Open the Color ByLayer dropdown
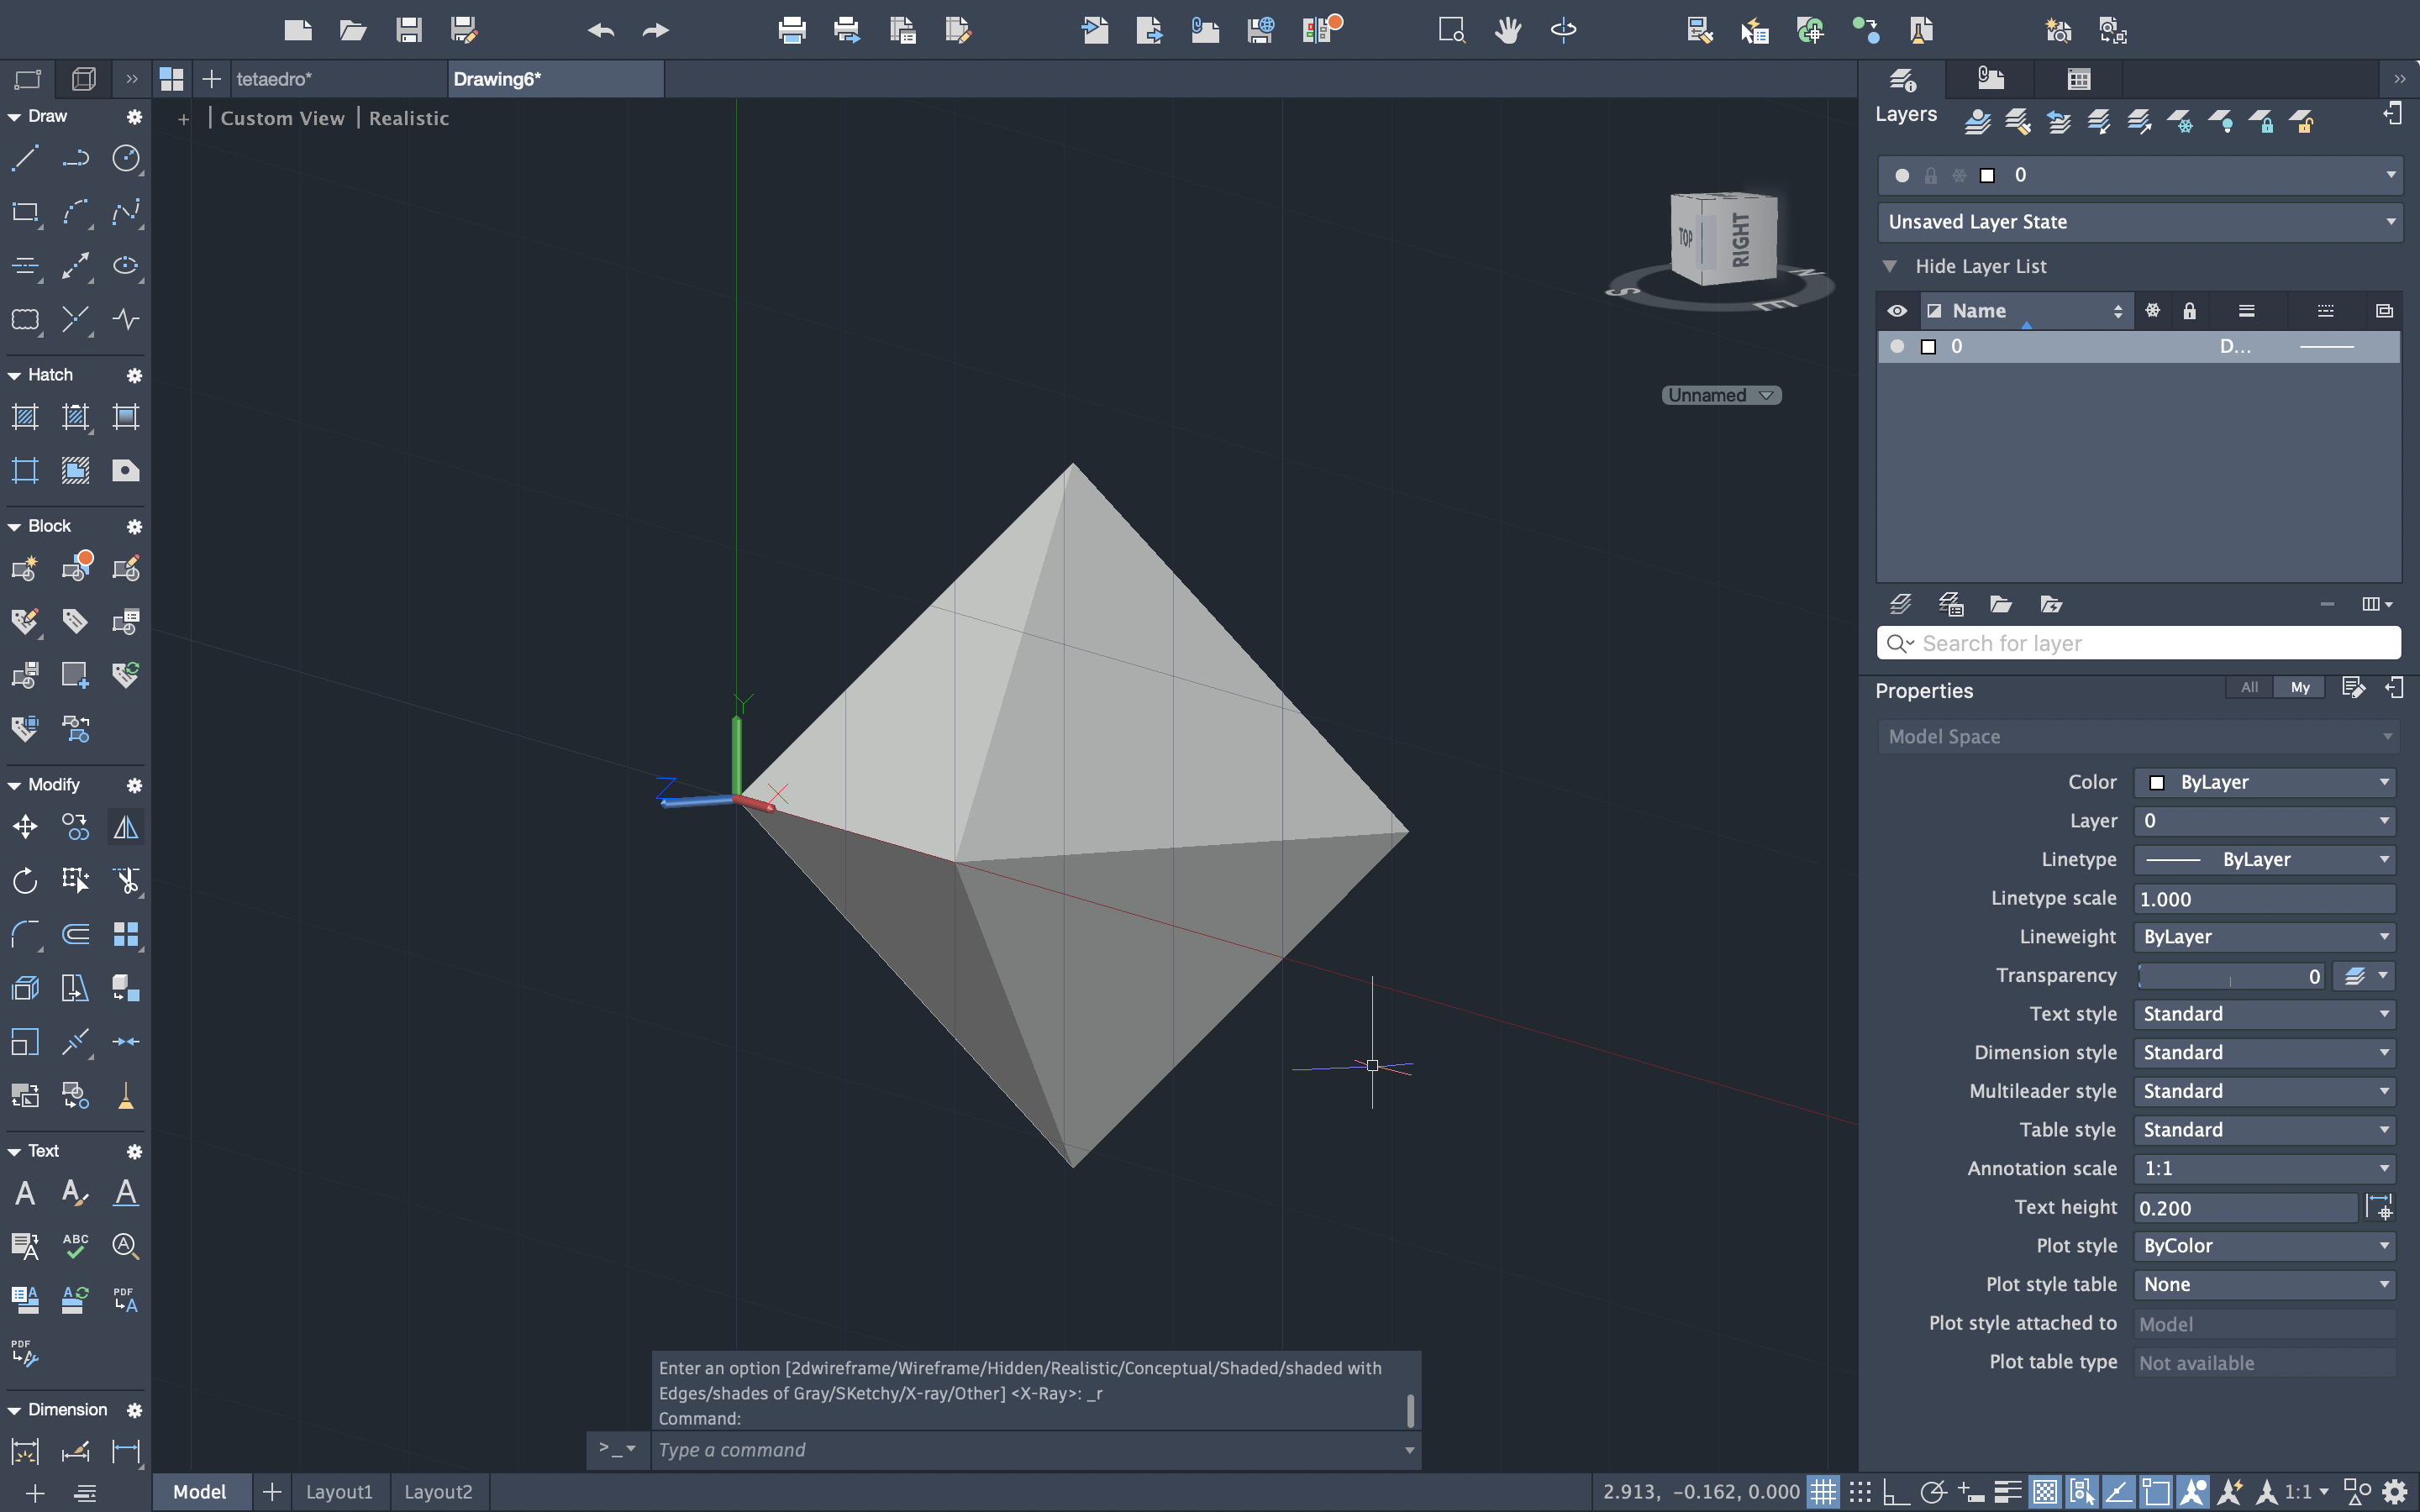 click(2265, 782)
